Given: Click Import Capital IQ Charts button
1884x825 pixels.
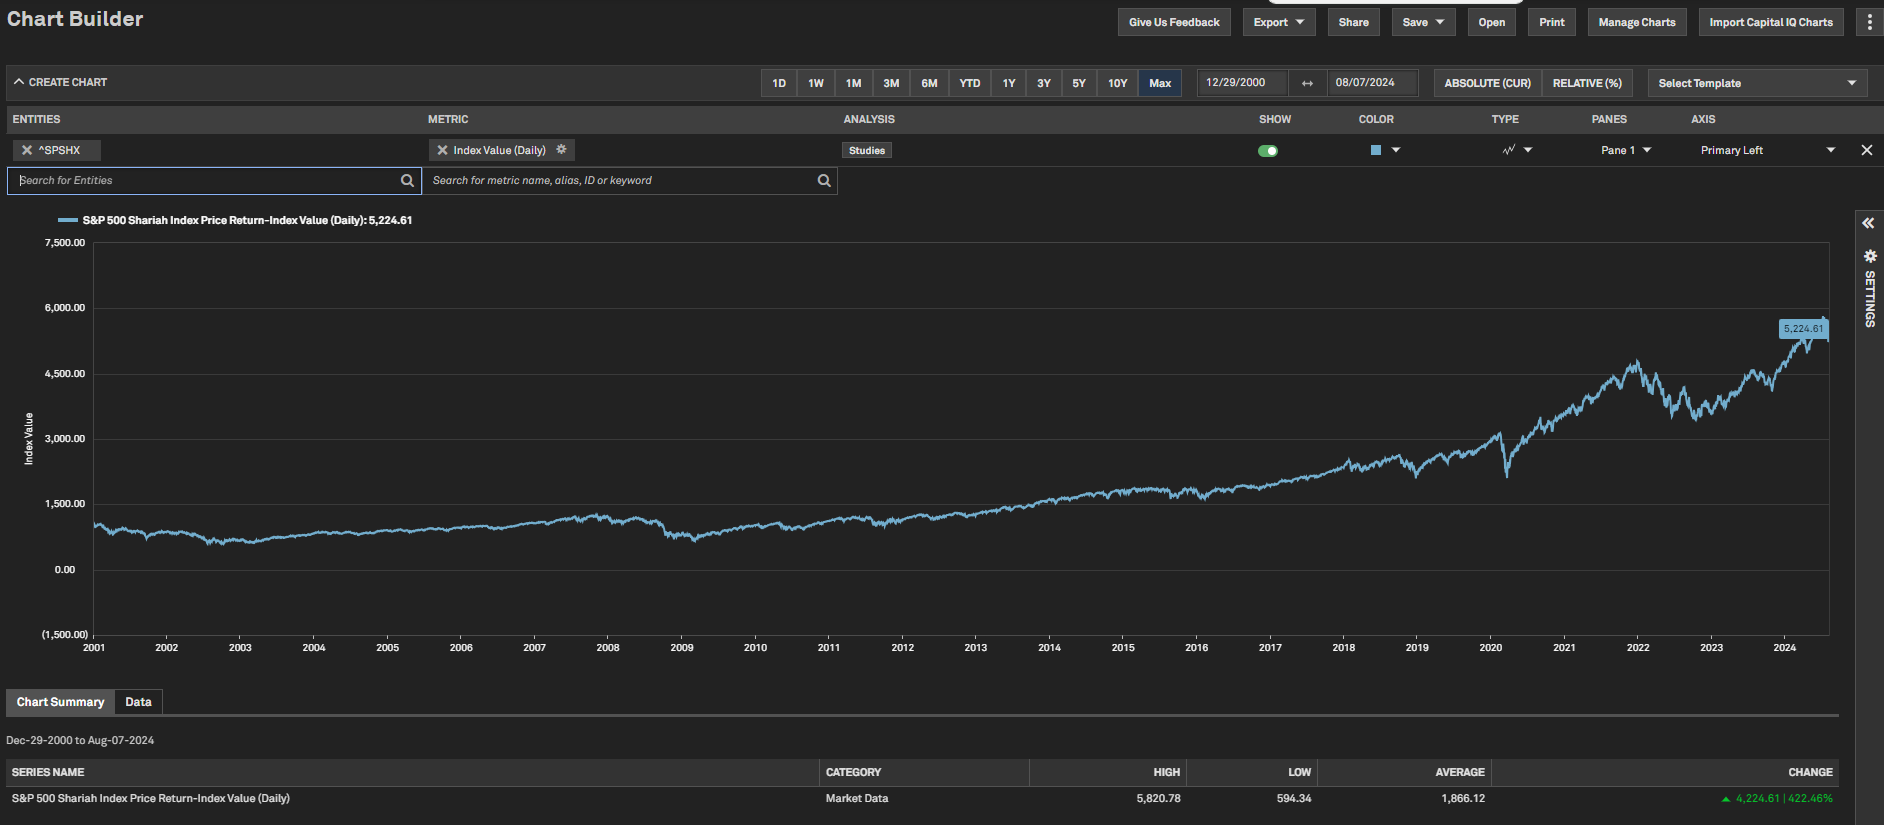Looking at the screenshot, I should [1770, 22].
